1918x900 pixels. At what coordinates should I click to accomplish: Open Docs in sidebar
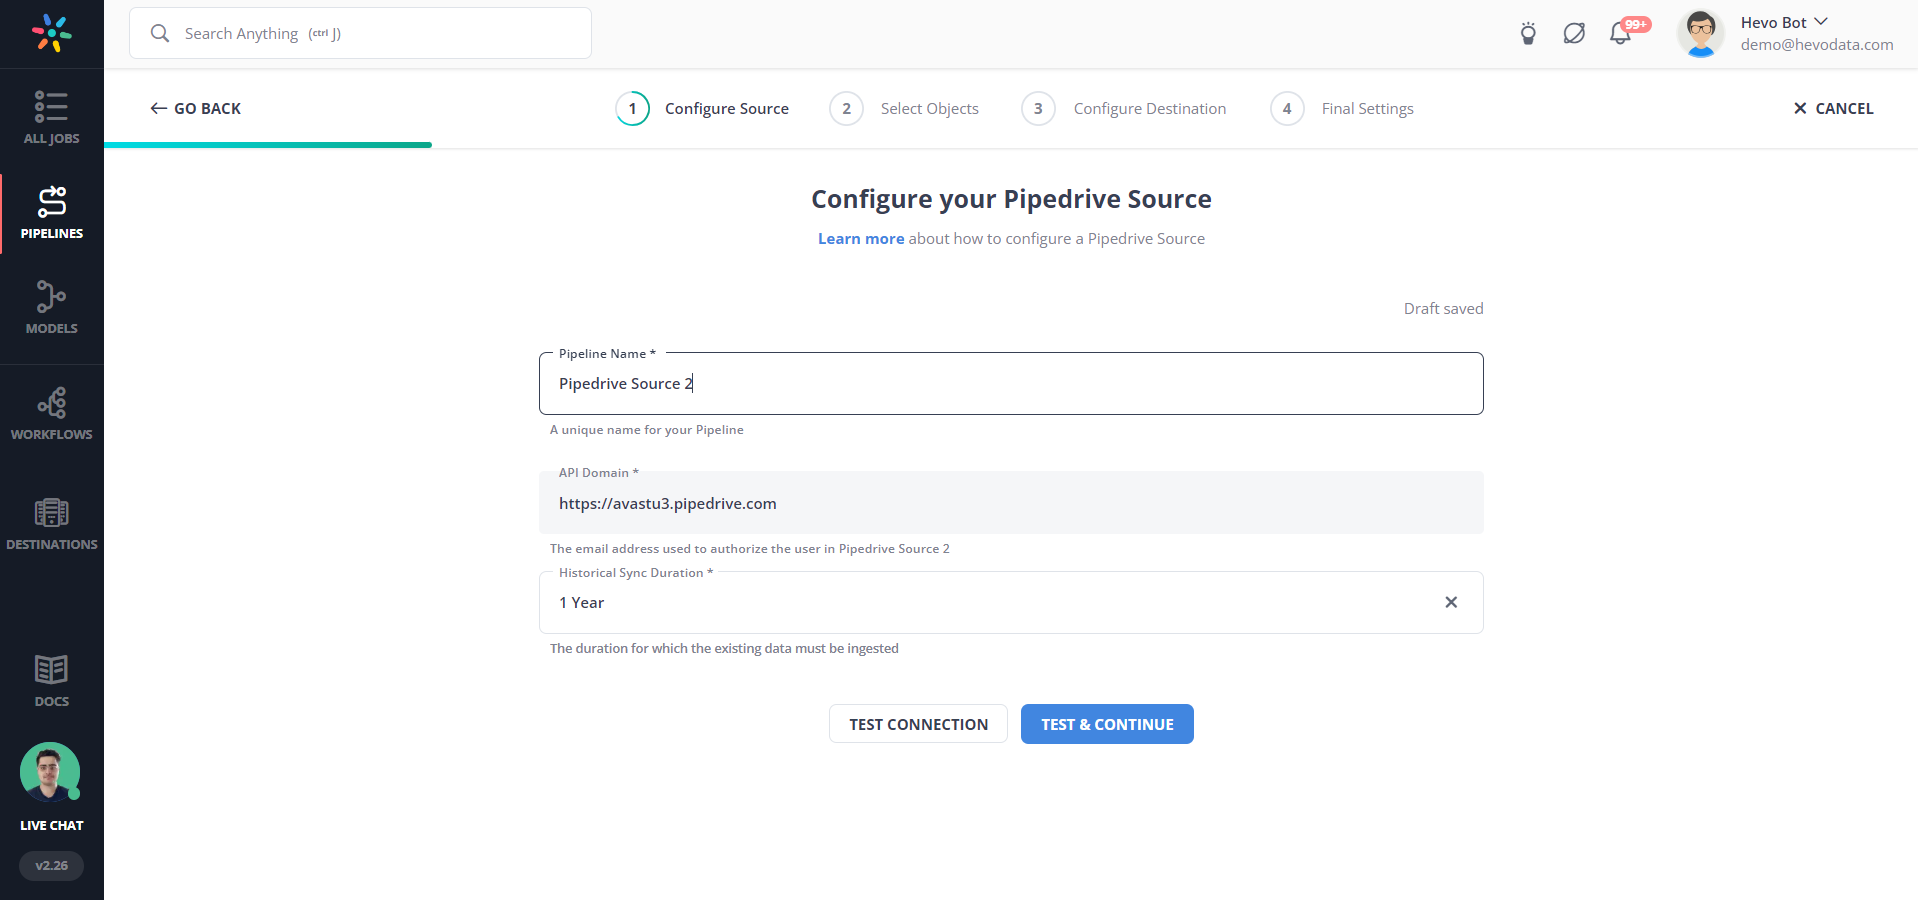pos(51,681)
